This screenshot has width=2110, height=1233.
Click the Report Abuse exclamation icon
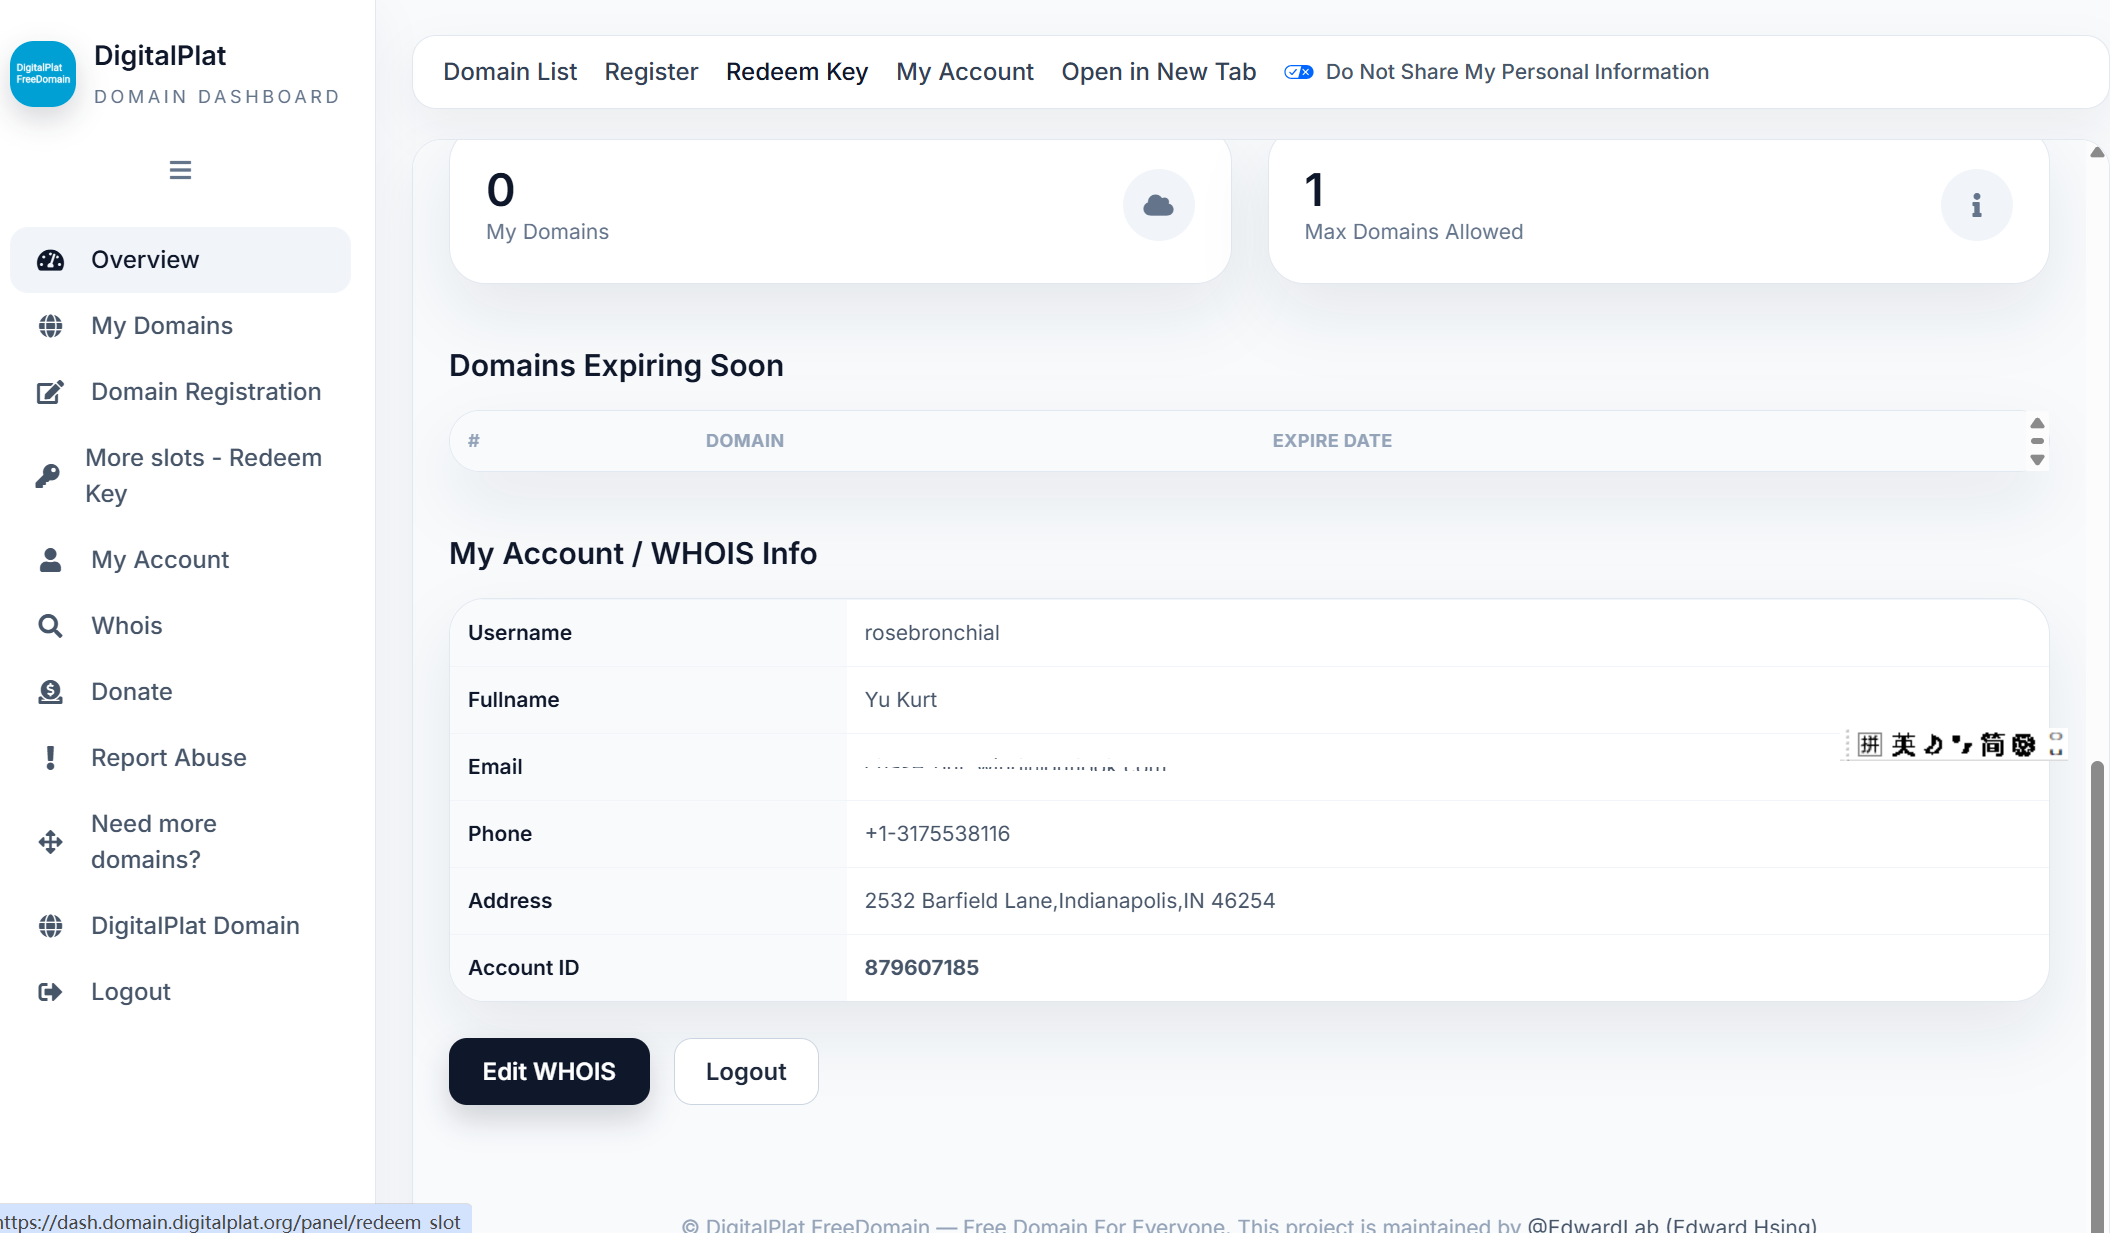[50, 758]
